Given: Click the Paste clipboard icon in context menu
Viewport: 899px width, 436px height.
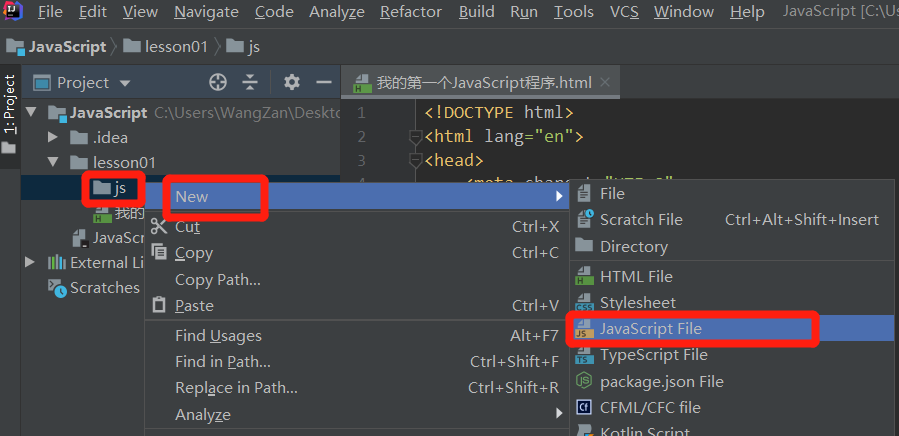Looking at the screenshot, I should pos(159,305).
